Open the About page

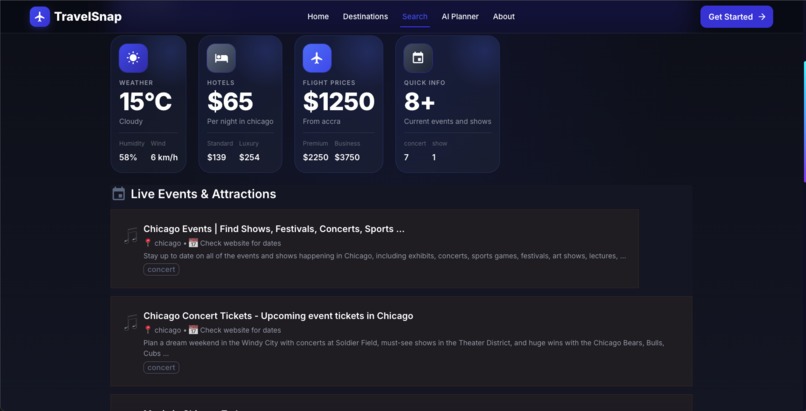coord(504,16)
